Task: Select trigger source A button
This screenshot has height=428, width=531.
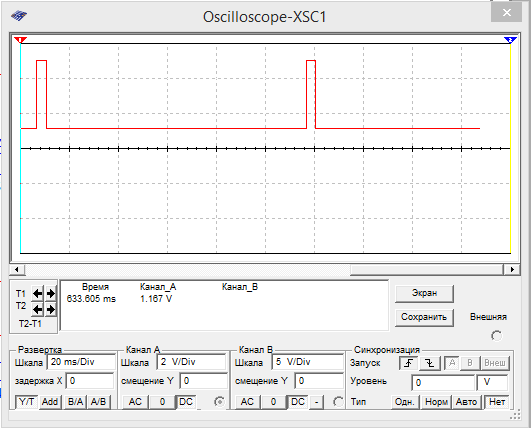Action: pos(452,363)
